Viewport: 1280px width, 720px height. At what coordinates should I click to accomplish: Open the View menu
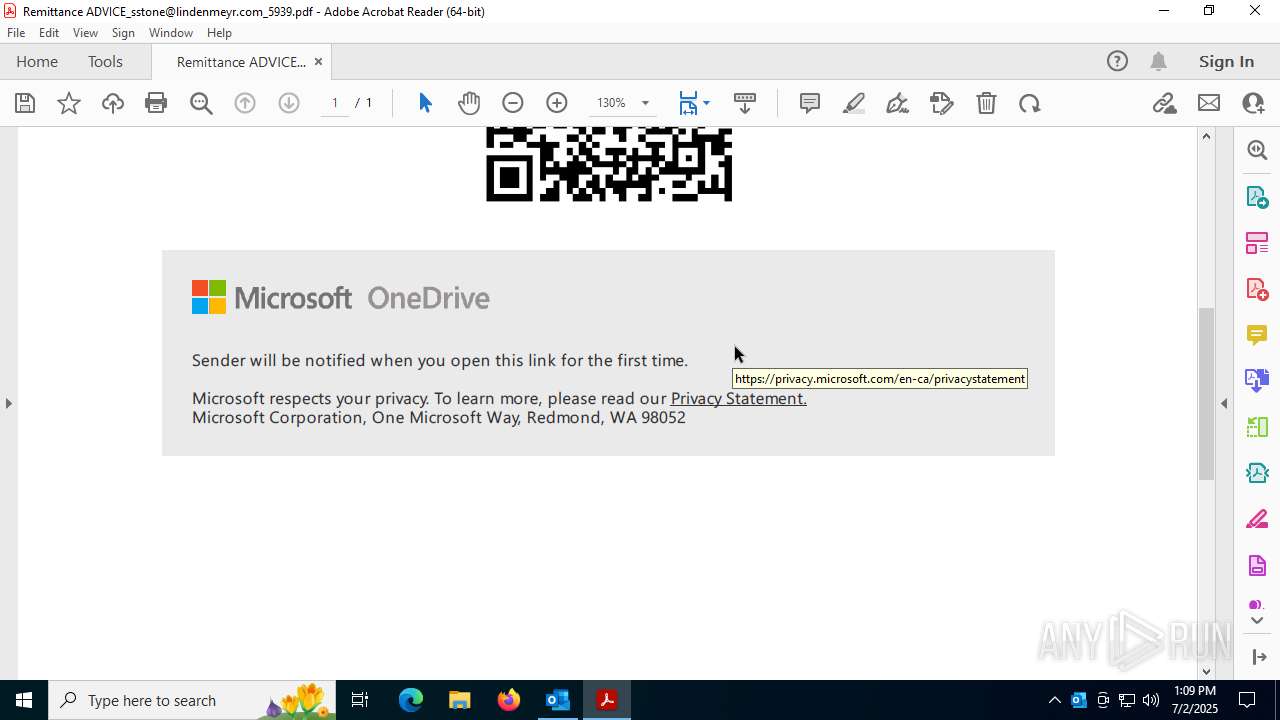click(85, 33)
